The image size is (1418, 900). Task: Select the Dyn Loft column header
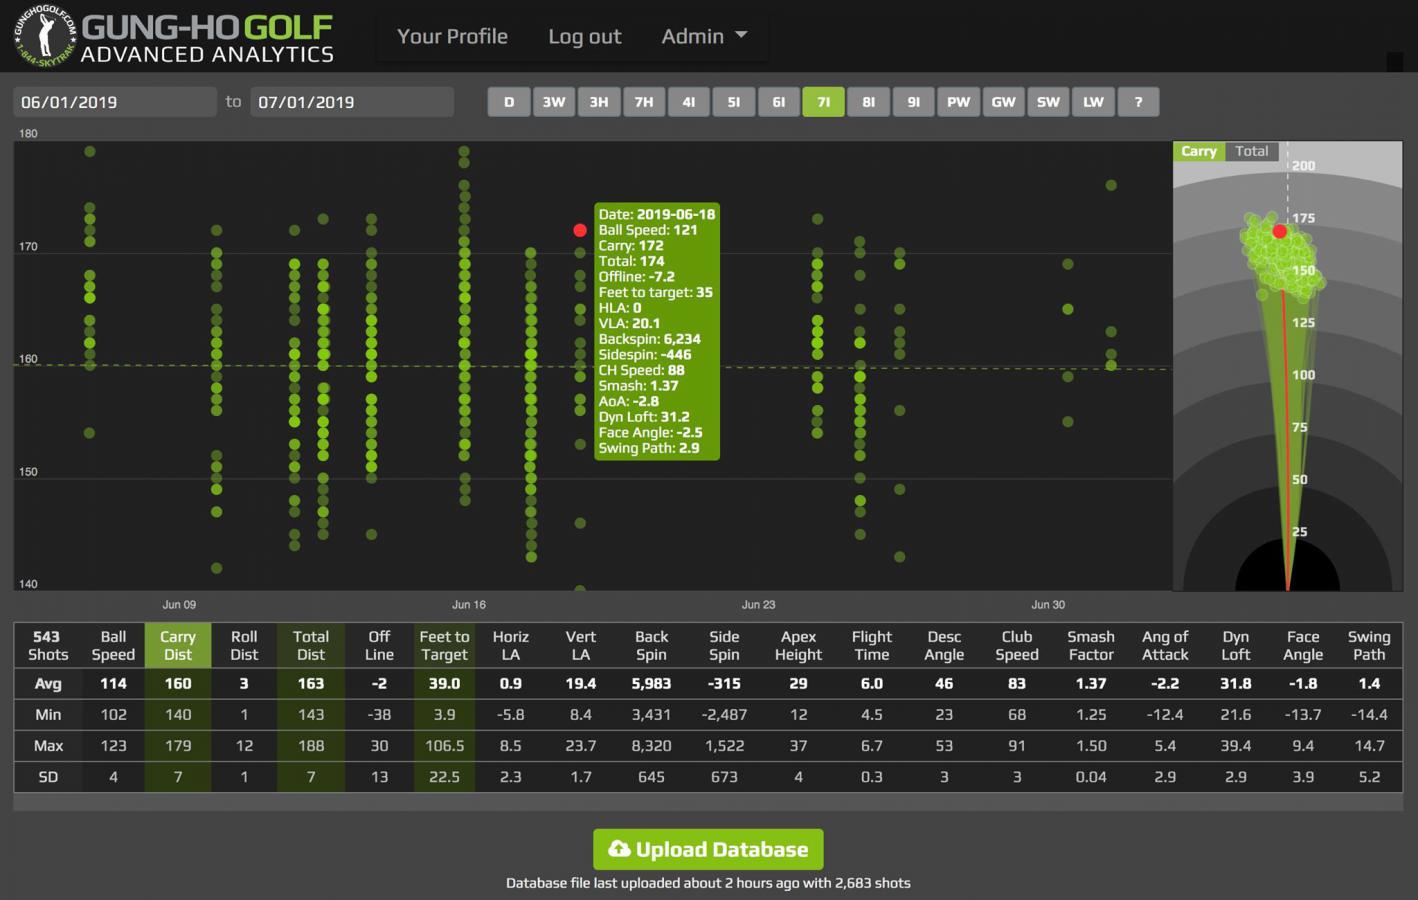tap(1236, 645)
